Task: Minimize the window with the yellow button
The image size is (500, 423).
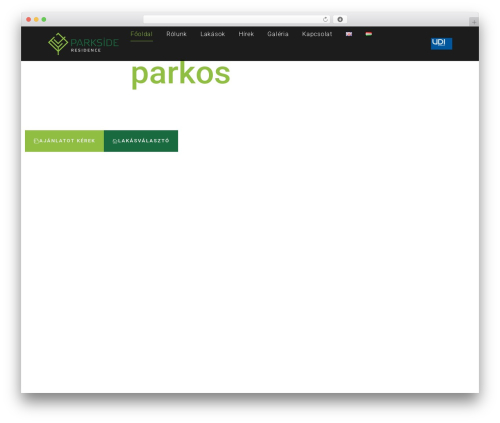Action: pyautogui.click(x=36, y=19)
